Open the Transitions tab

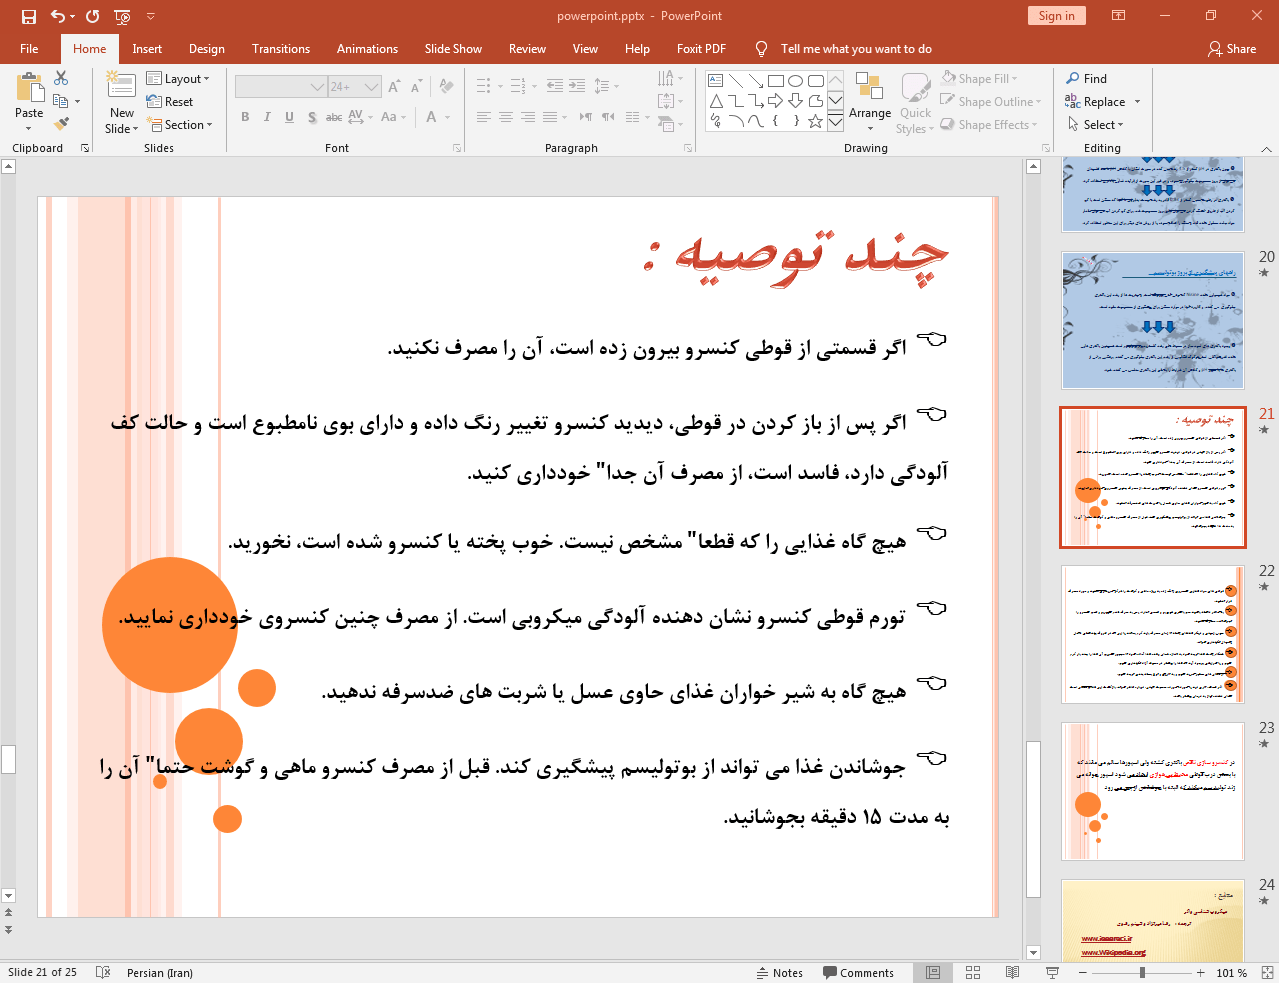click(281, 48)
